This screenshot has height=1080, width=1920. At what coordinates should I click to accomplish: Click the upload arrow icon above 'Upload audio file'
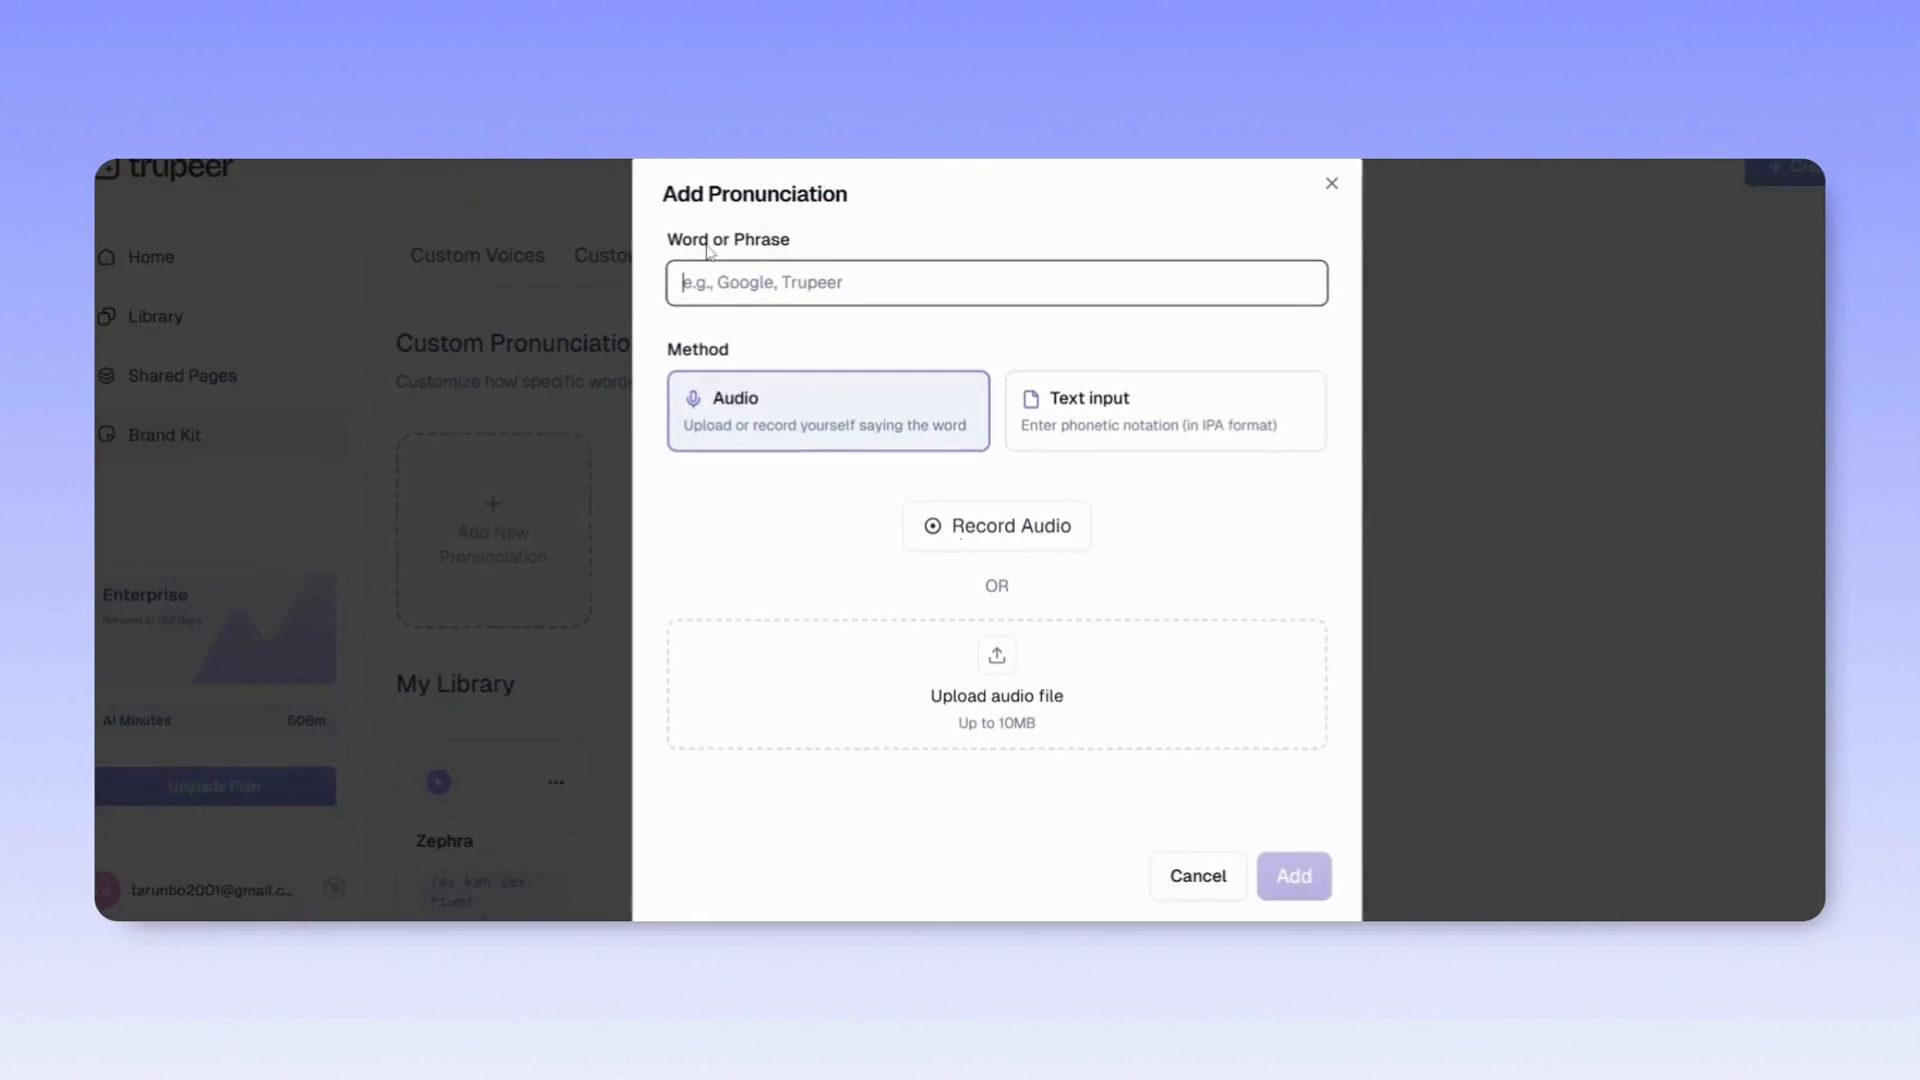pos(996,654)
